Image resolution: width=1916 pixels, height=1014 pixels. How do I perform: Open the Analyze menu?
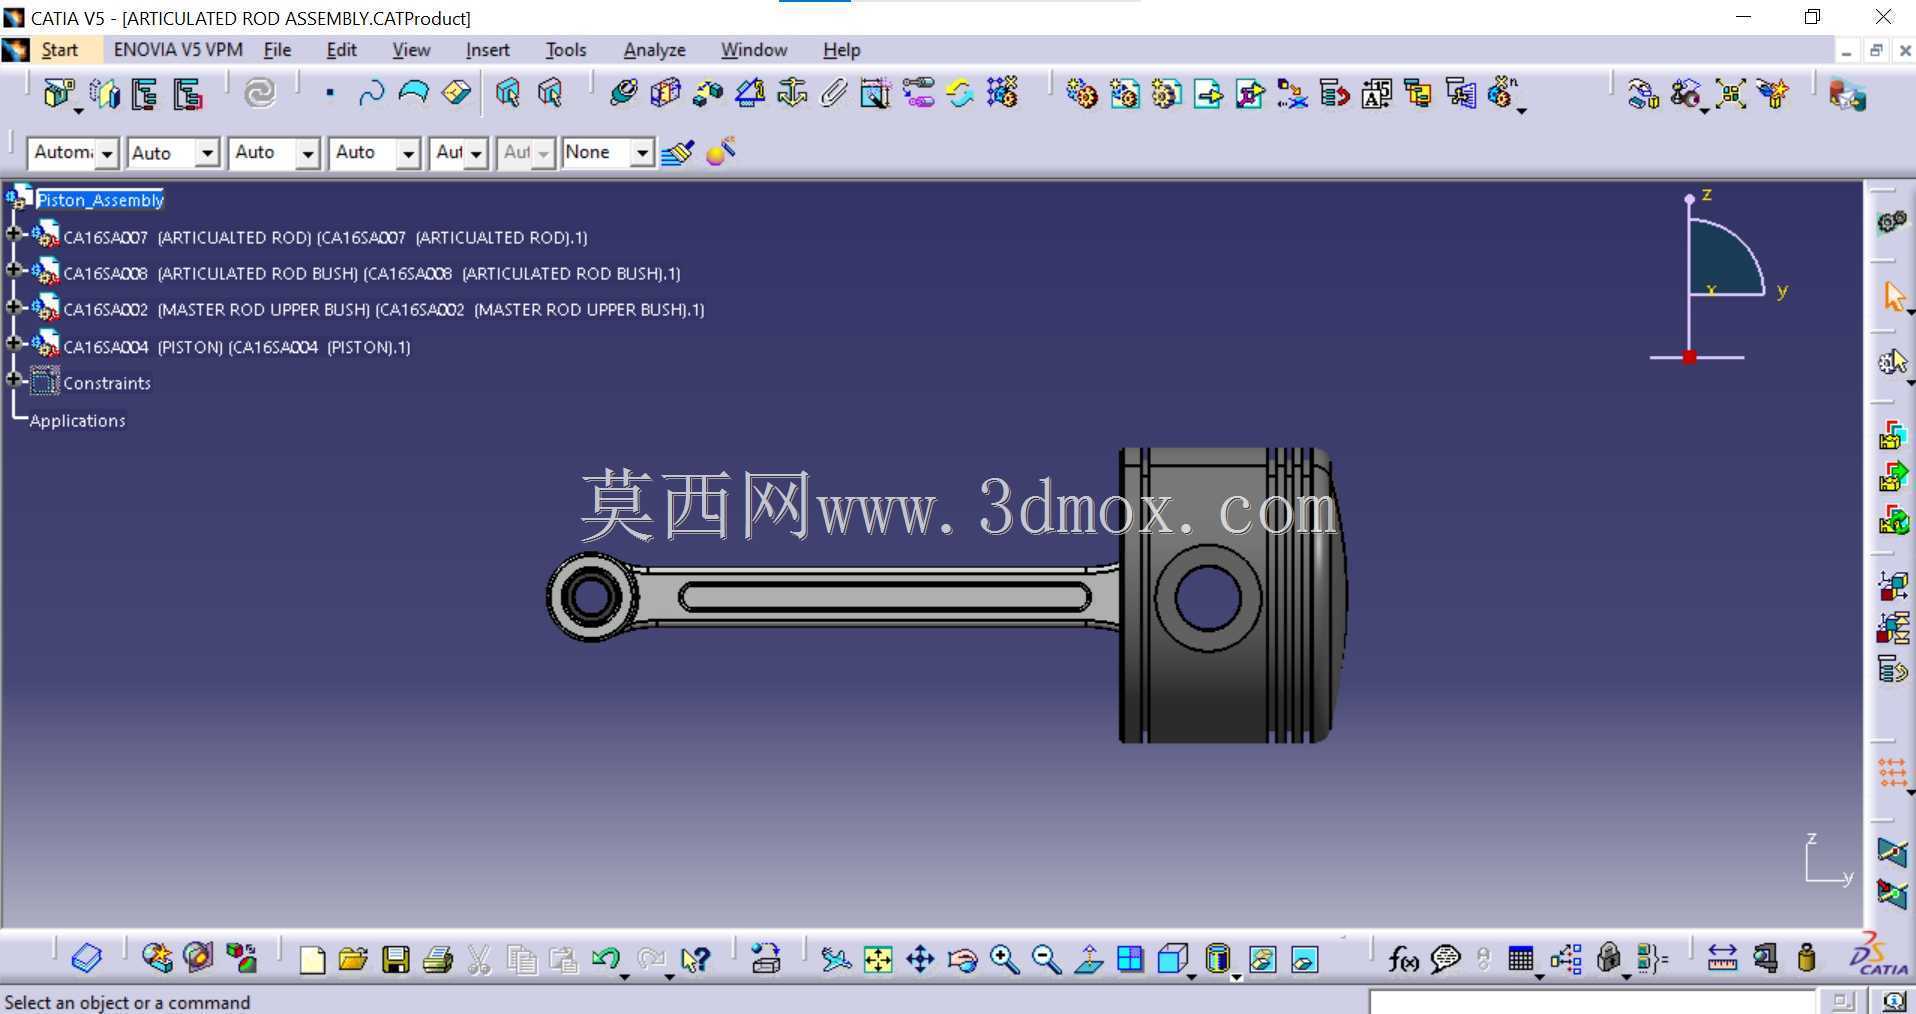pos(654,50)
